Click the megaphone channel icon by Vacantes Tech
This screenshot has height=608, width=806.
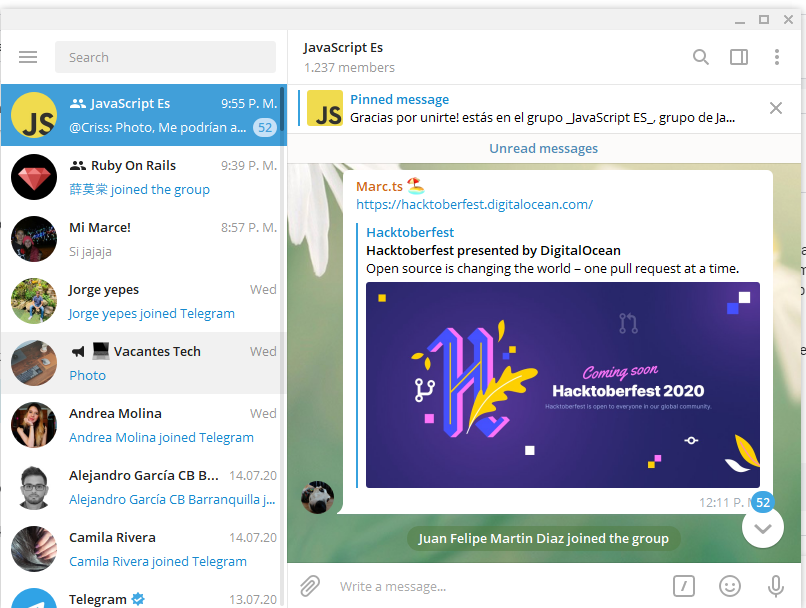pos(78,352)
